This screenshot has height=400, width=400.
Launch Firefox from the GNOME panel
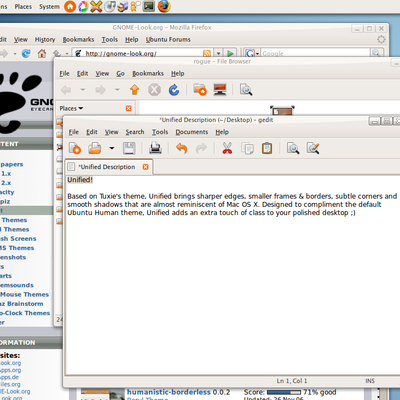point(164,6)
